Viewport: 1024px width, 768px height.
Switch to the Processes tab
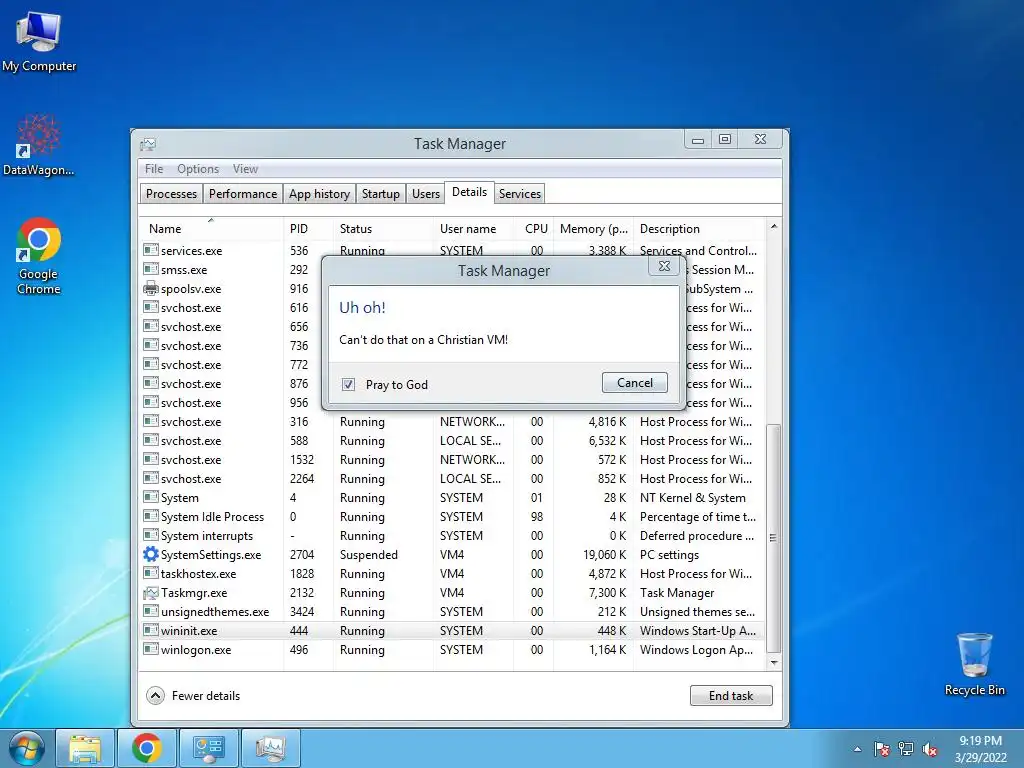click(171, 193)
